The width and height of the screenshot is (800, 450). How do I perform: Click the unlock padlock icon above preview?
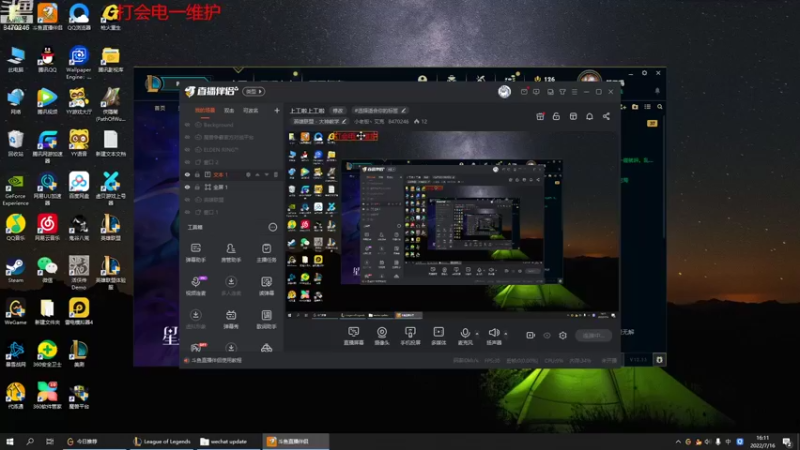pos(556,116)
